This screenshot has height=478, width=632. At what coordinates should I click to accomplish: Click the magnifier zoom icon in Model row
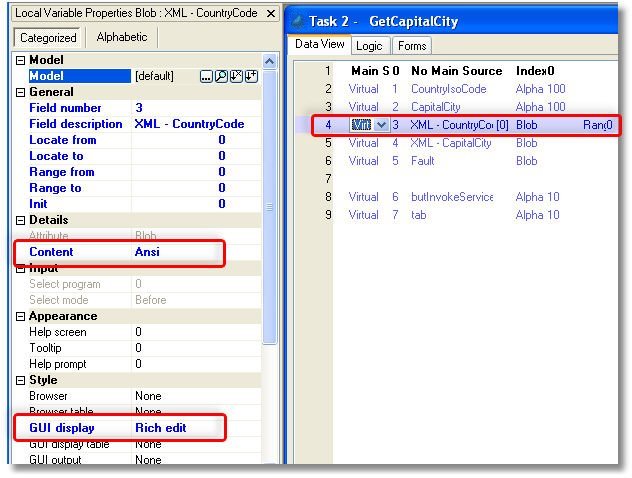[220, 76]
